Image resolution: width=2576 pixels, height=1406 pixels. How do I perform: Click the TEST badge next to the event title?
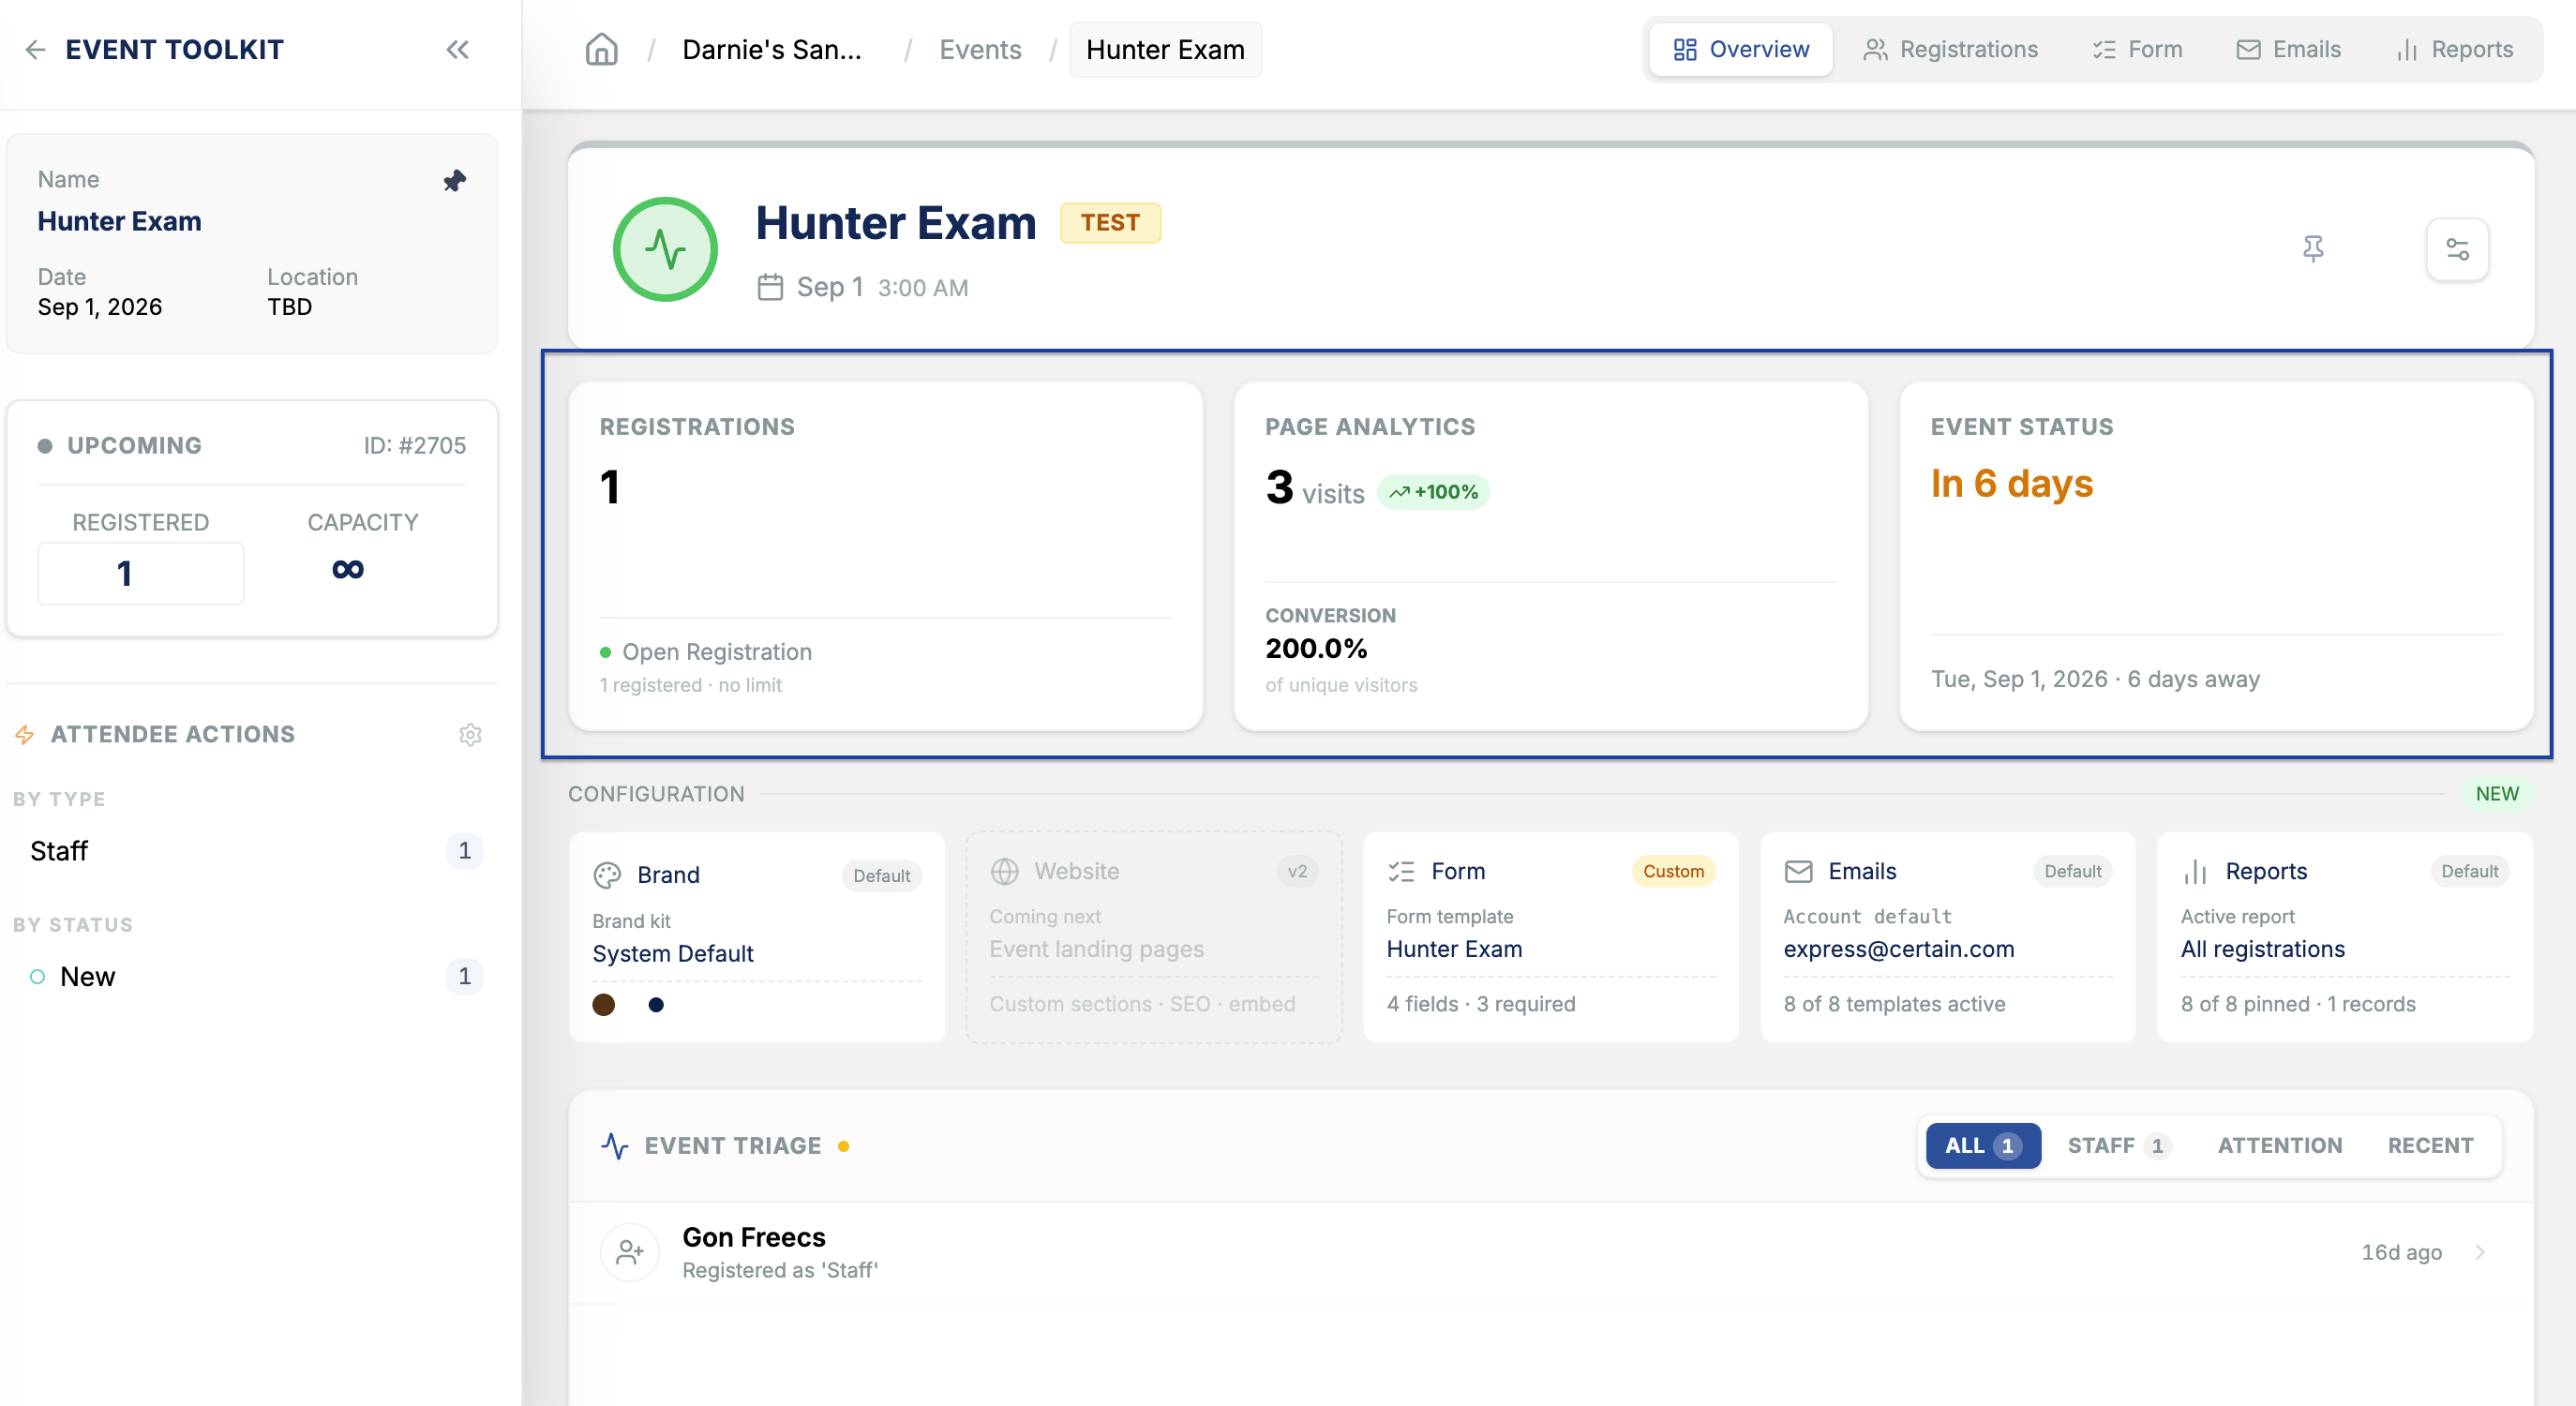pyautogui.click(x=1110, y=222)
